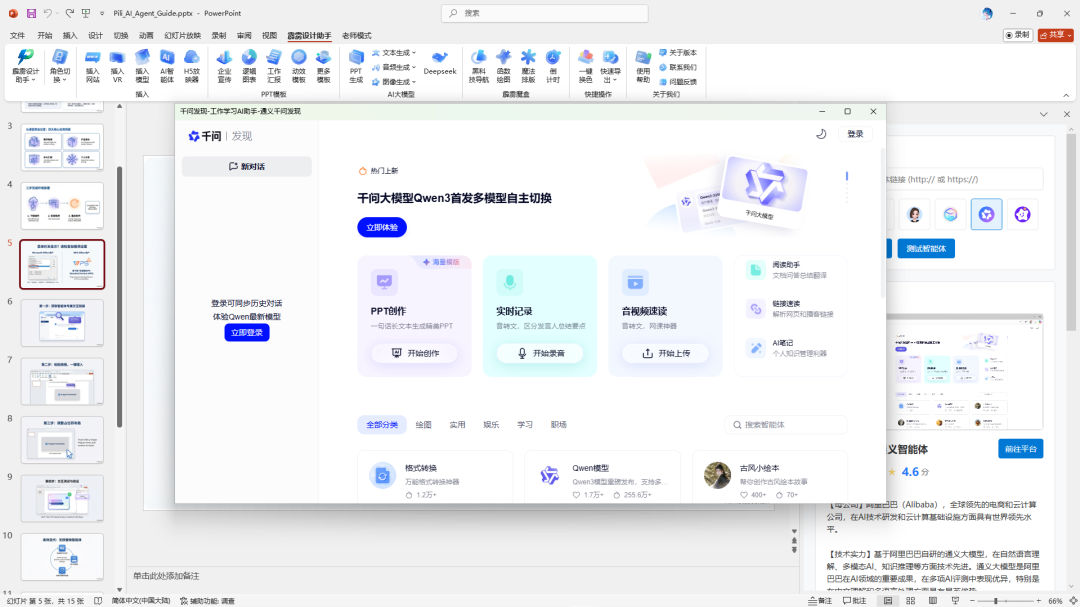
Task: Click the 前往平台 button
Action: point(1020,449)
